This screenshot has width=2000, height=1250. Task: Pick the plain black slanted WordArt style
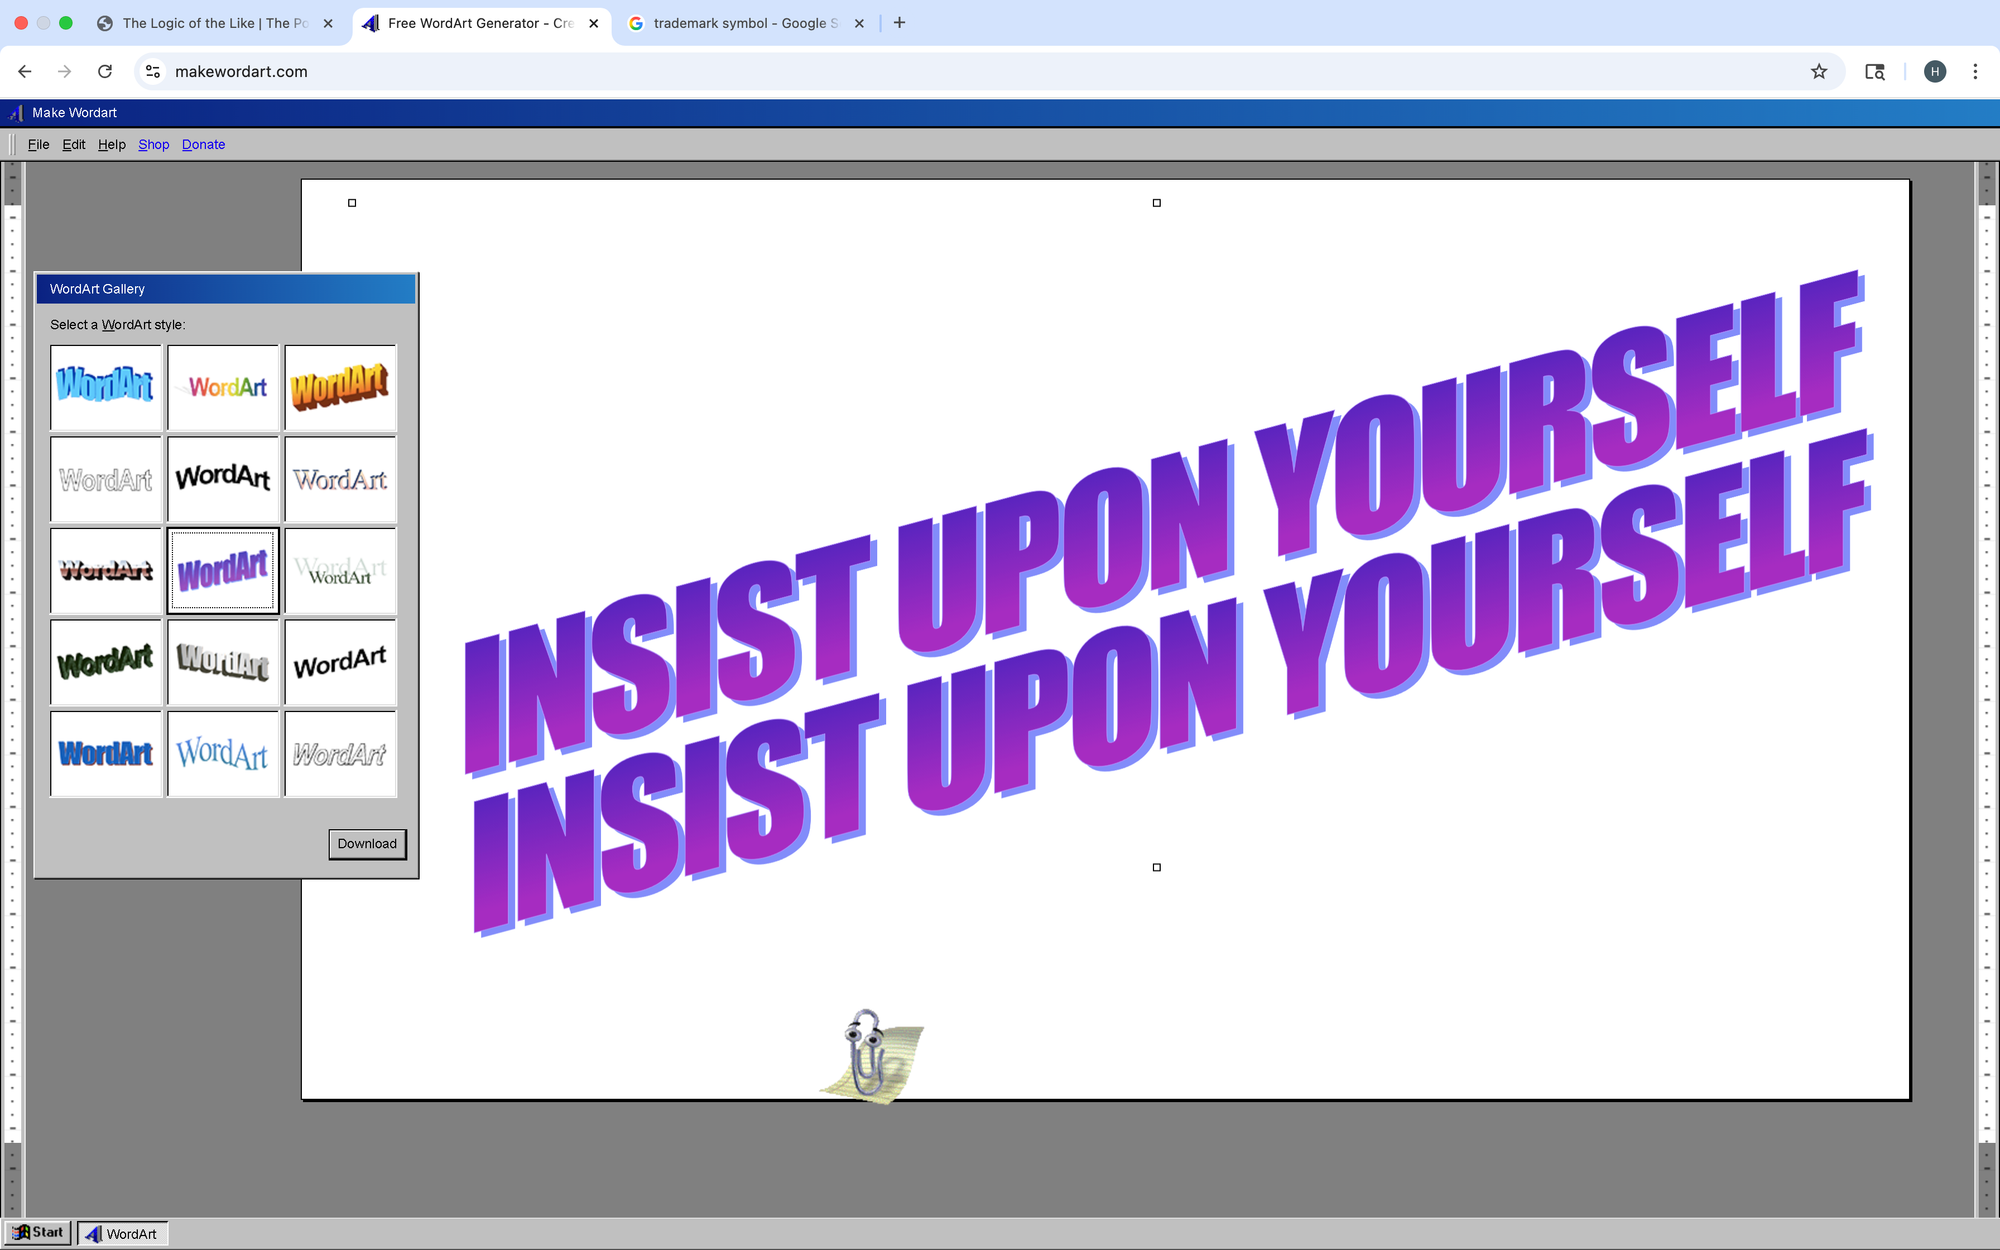tap(340, 662)
